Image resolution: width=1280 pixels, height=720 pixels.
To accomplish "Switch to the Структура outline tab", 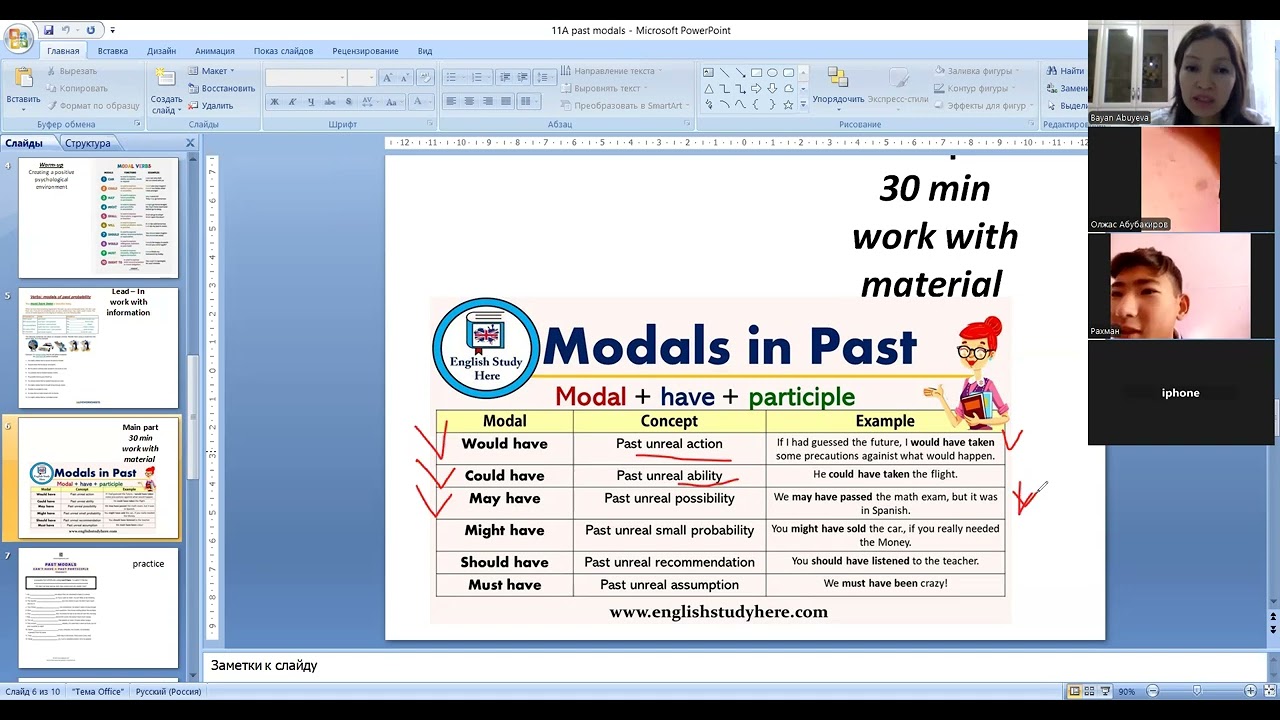I will pyautogui.click(x=88, y=143).
